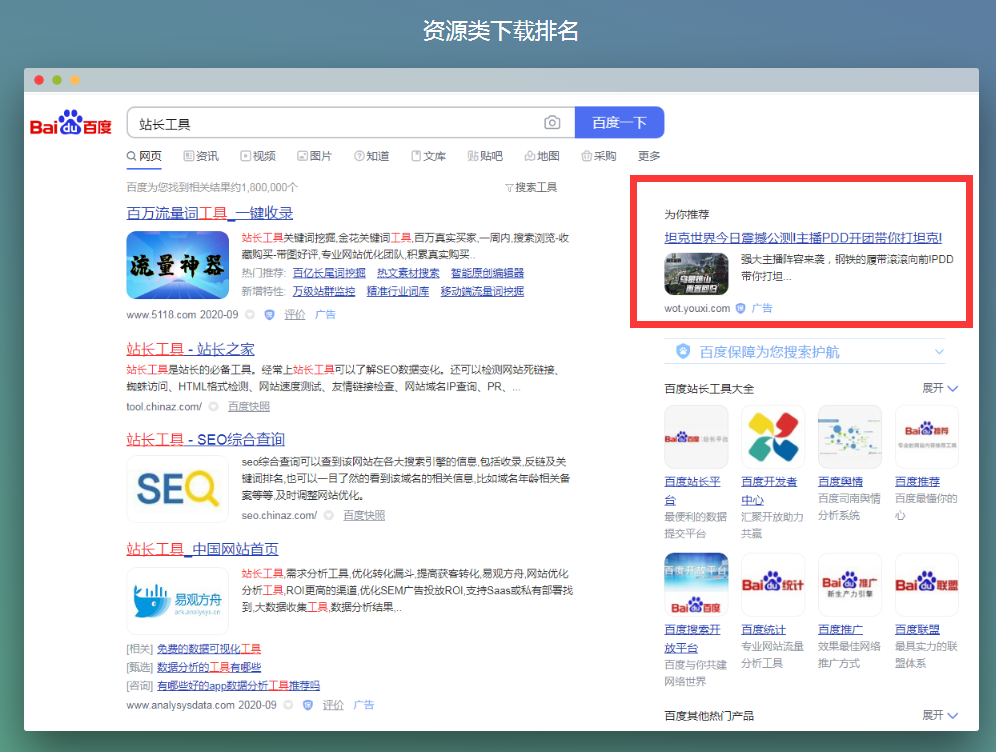Expand 百度站长工具大全 section with 展开

(x=940, y=388)
